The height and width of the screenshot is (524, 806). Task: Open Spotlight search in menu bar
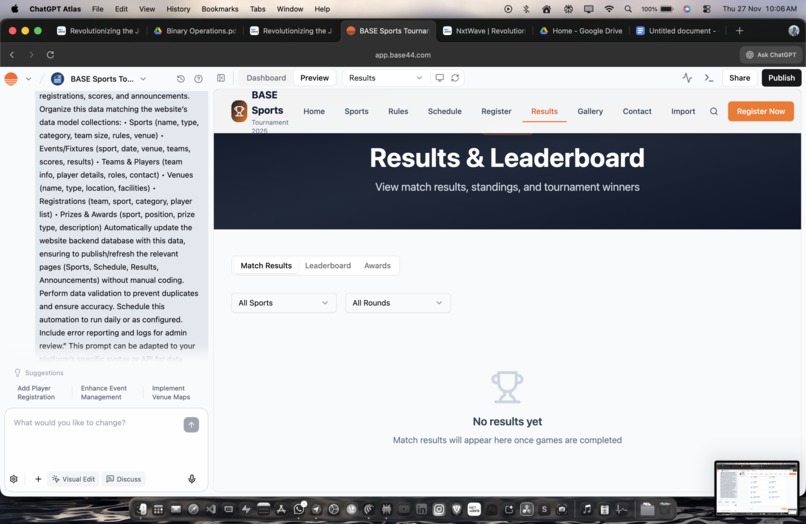pos(628,9)
